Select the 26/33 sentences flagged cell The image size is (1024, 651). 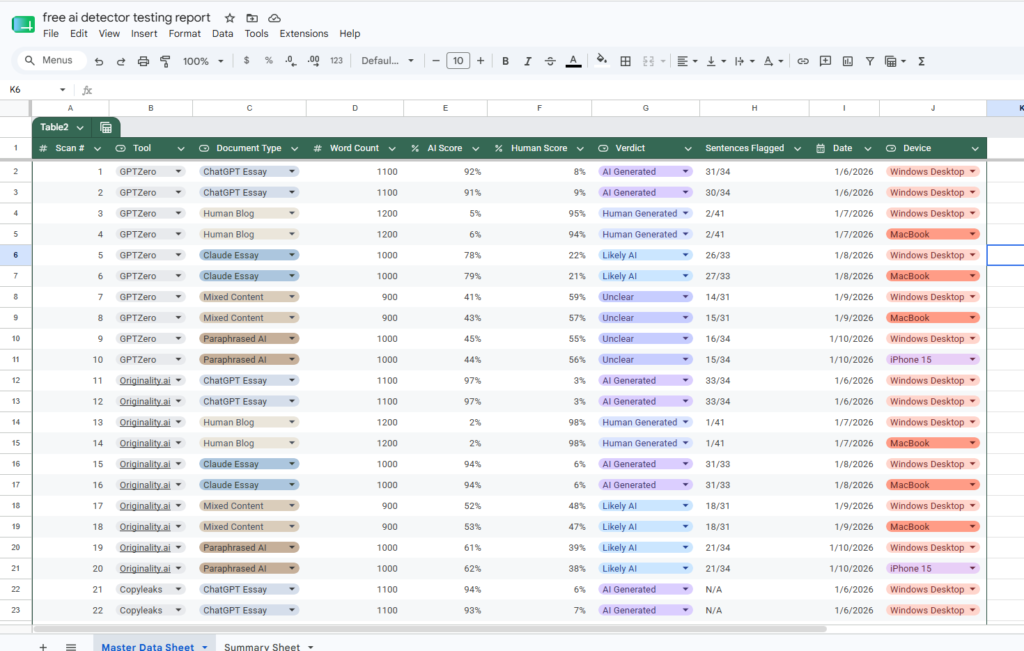(x=754, y=255)
